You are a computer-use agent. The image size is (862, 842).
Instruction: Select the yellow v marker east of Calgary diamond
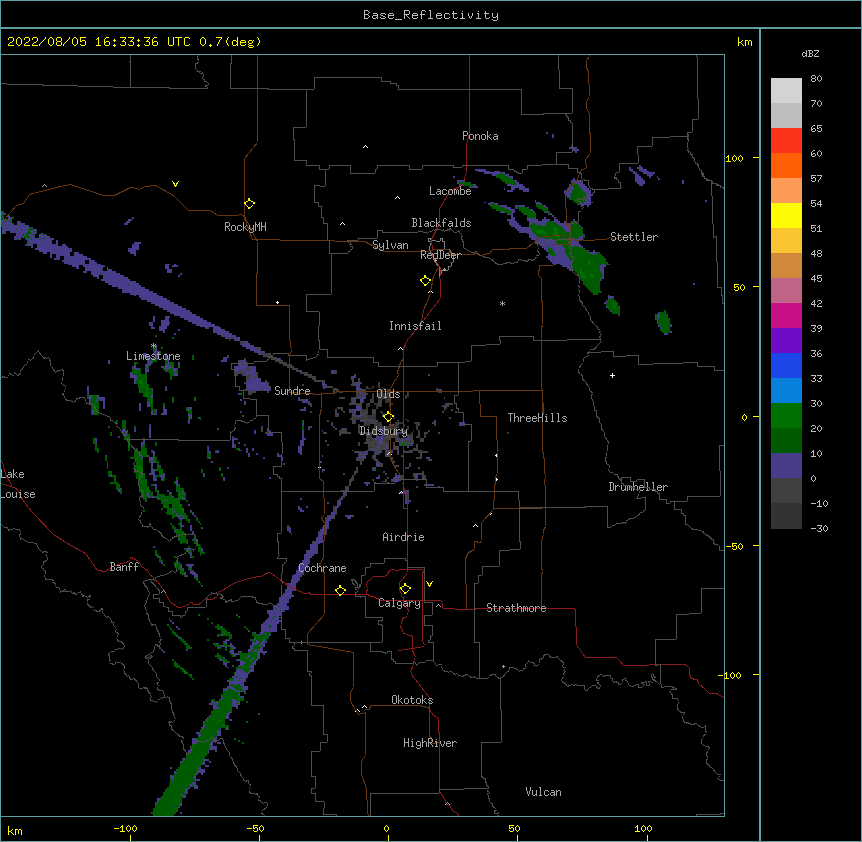coord(429,584)
